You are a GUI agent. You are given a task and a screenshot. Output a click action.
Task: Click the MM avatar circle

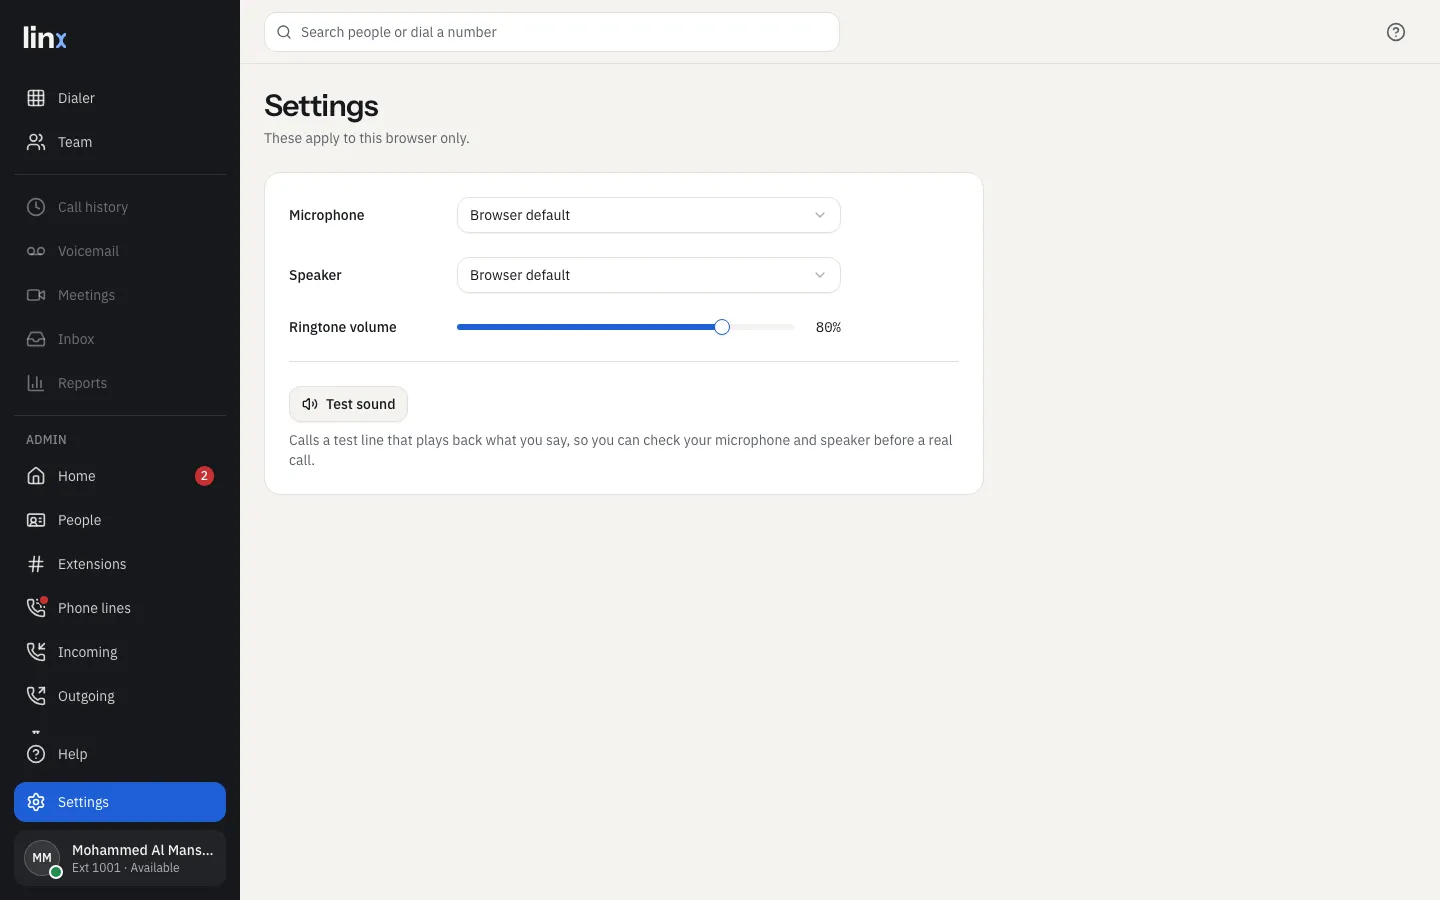(42, 858)
